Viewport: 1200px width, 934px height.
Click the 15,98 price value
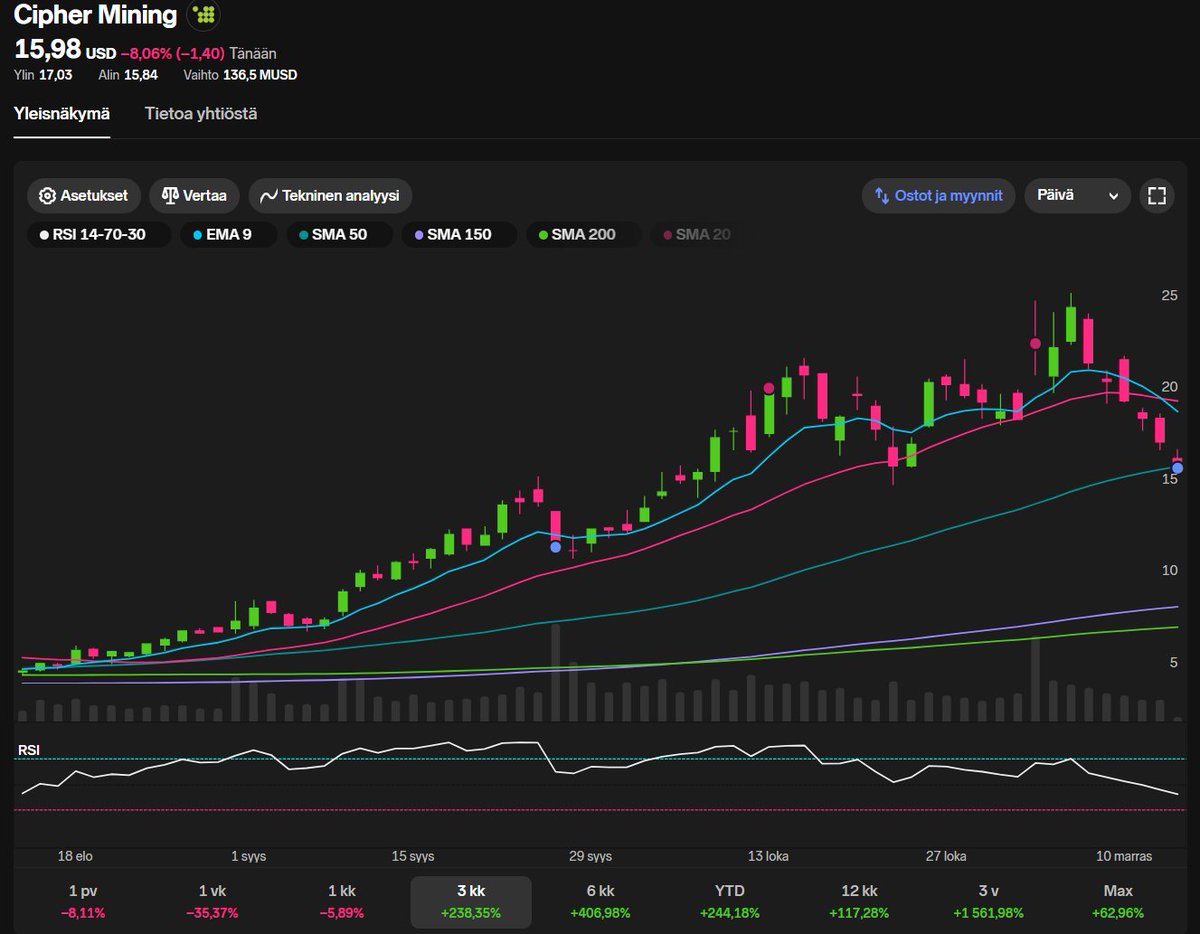[47, 49]
